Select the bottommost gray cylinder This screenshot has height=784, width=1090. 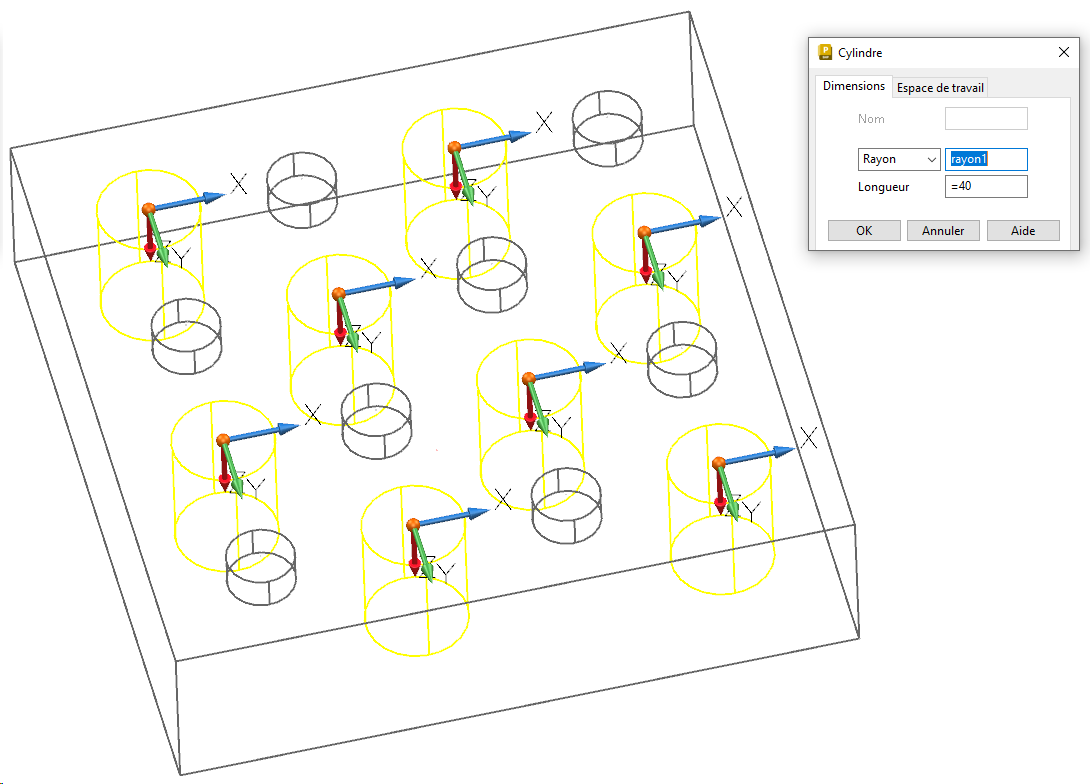point(260,567)
